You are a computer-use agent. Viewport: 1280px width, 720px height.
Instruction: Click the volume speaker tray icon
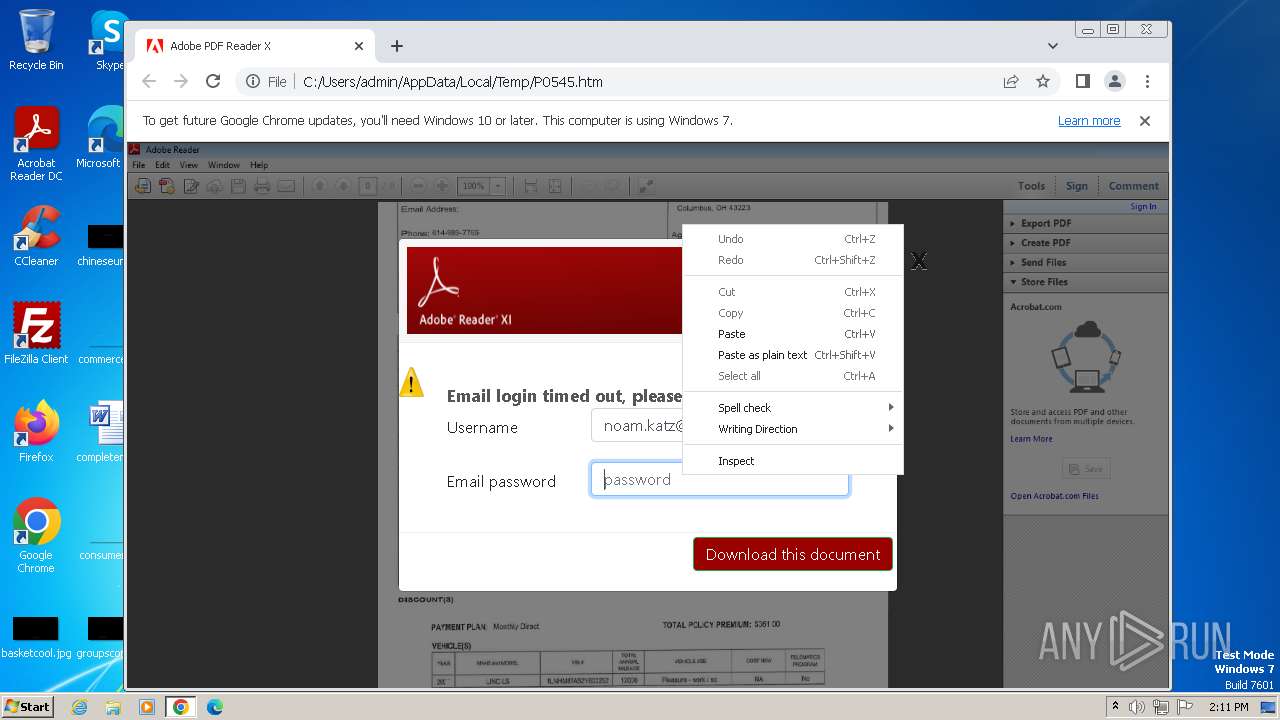point(1137,707)
